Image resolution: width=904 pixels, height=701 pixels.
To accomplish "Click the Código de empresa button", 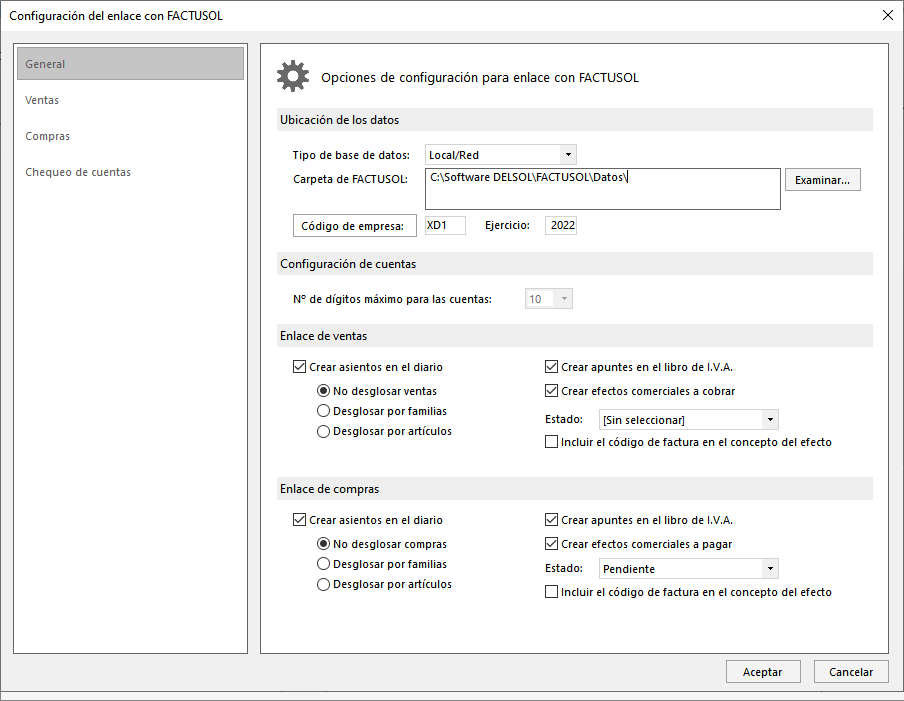I will [x=355, y=225].
